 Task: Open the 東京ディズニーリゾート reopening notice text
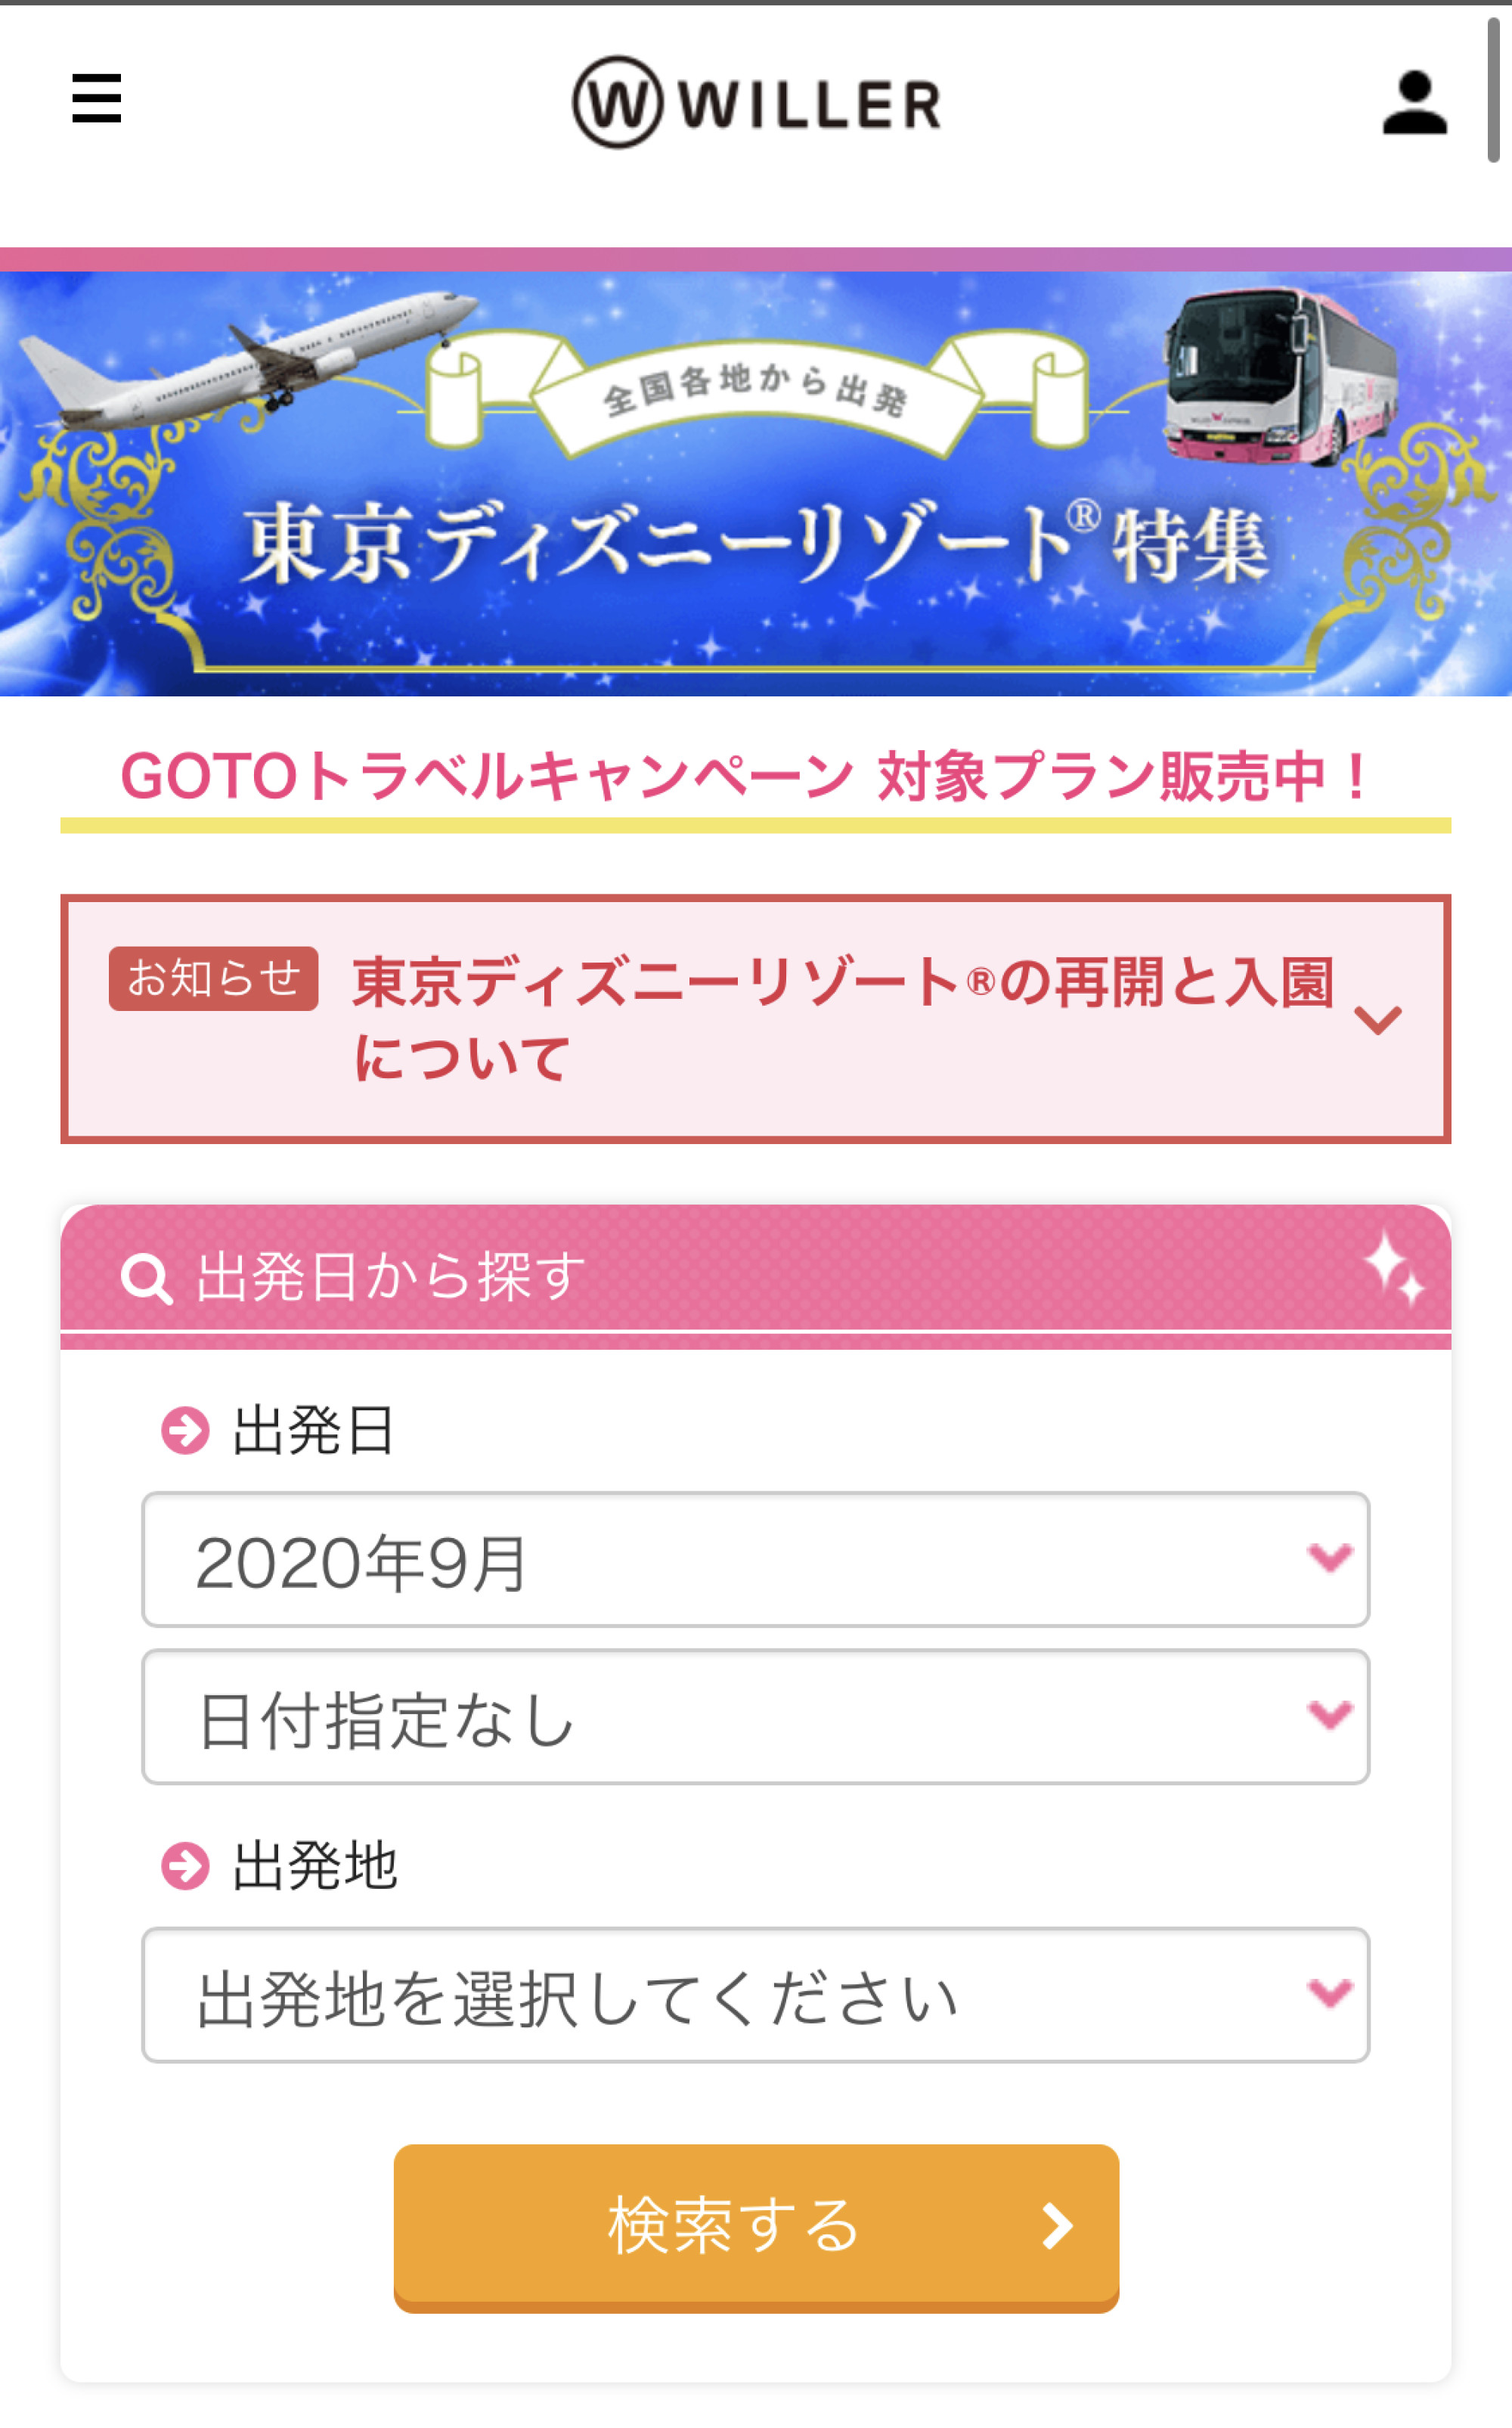[x=842, y=1018]
